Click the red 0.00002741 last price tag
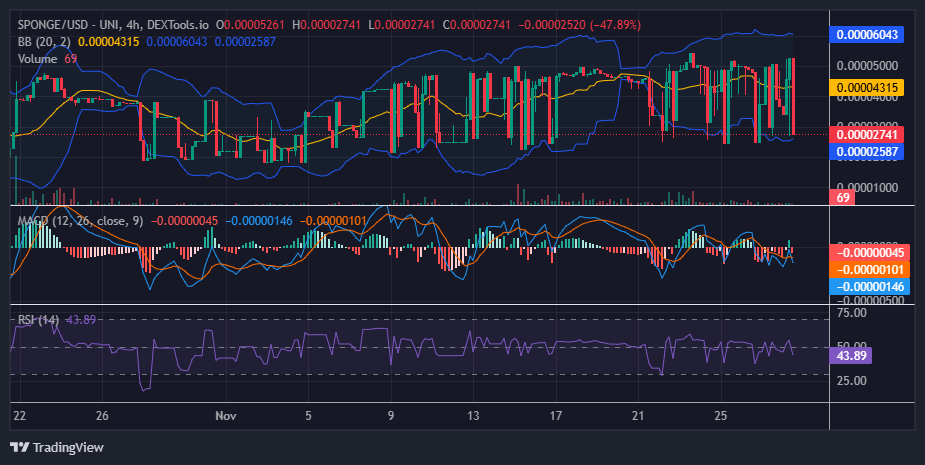The width and height of the screenshot is (925, 465). pyautogui.click(x=867, y=135)
